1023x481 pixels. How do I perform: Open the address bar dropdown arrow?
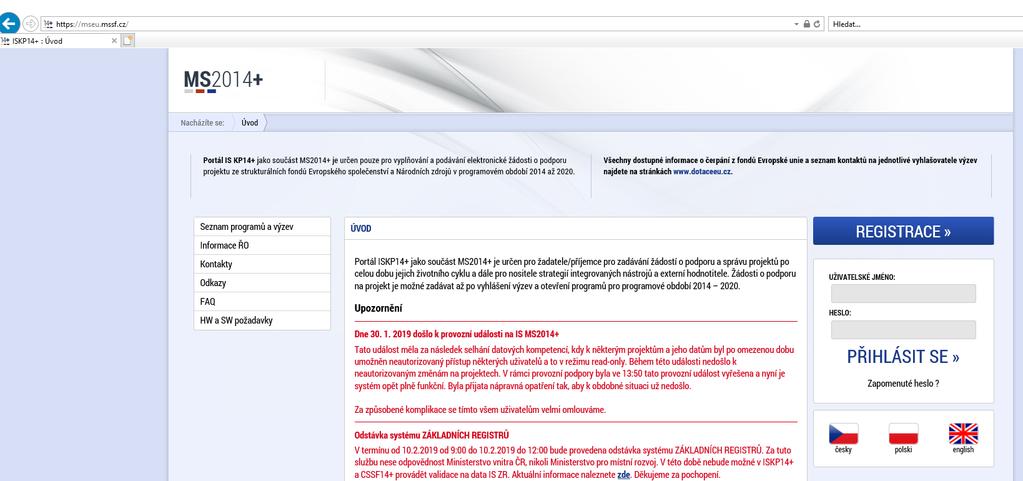(797, 24)
